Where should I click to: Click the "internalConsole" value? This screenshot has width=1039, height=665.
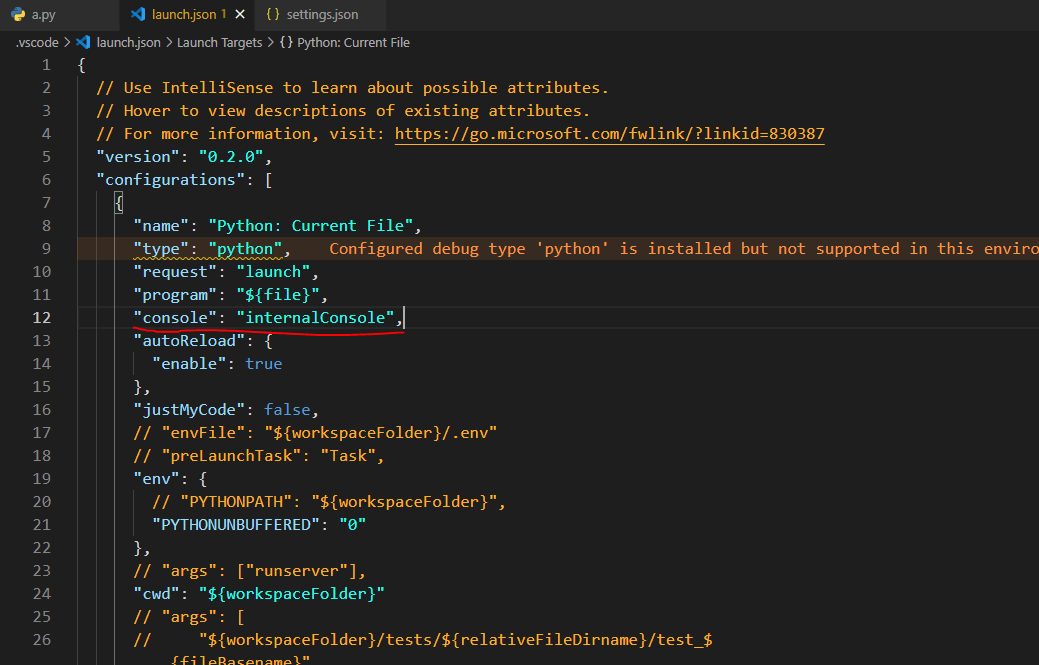tap(315, 317)
